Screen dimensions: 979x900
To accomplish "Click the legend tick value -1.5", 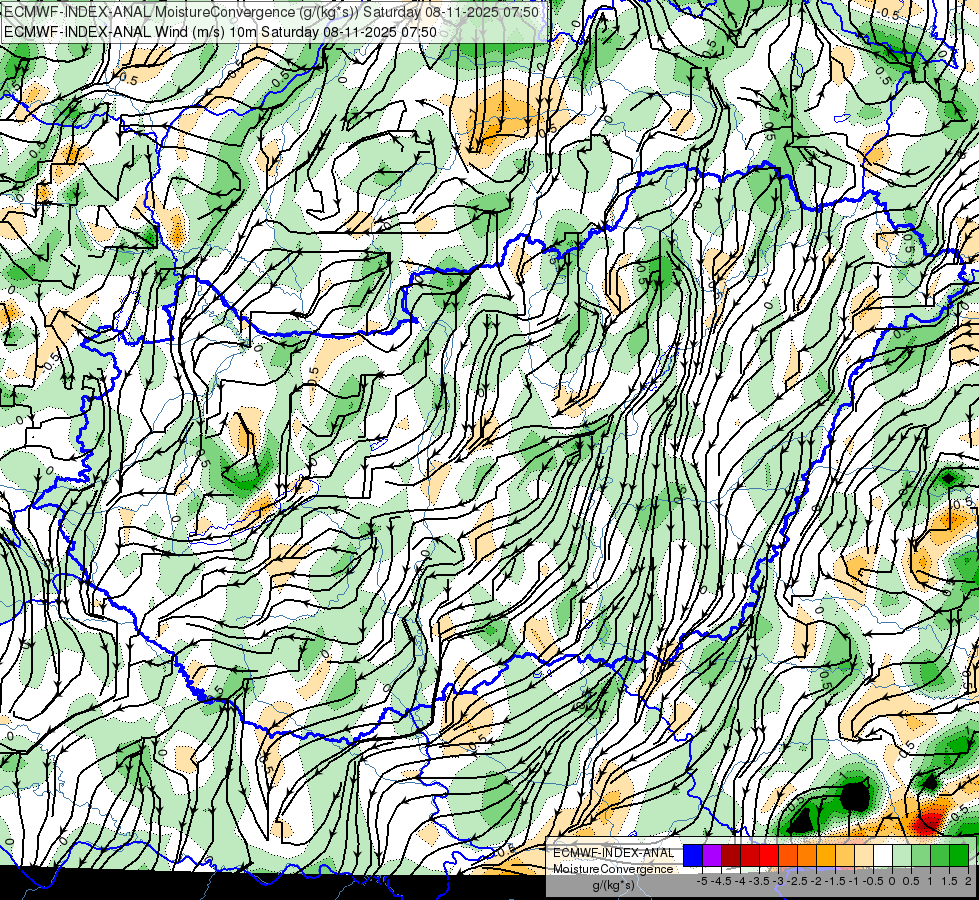I will [x=835, y=881].
